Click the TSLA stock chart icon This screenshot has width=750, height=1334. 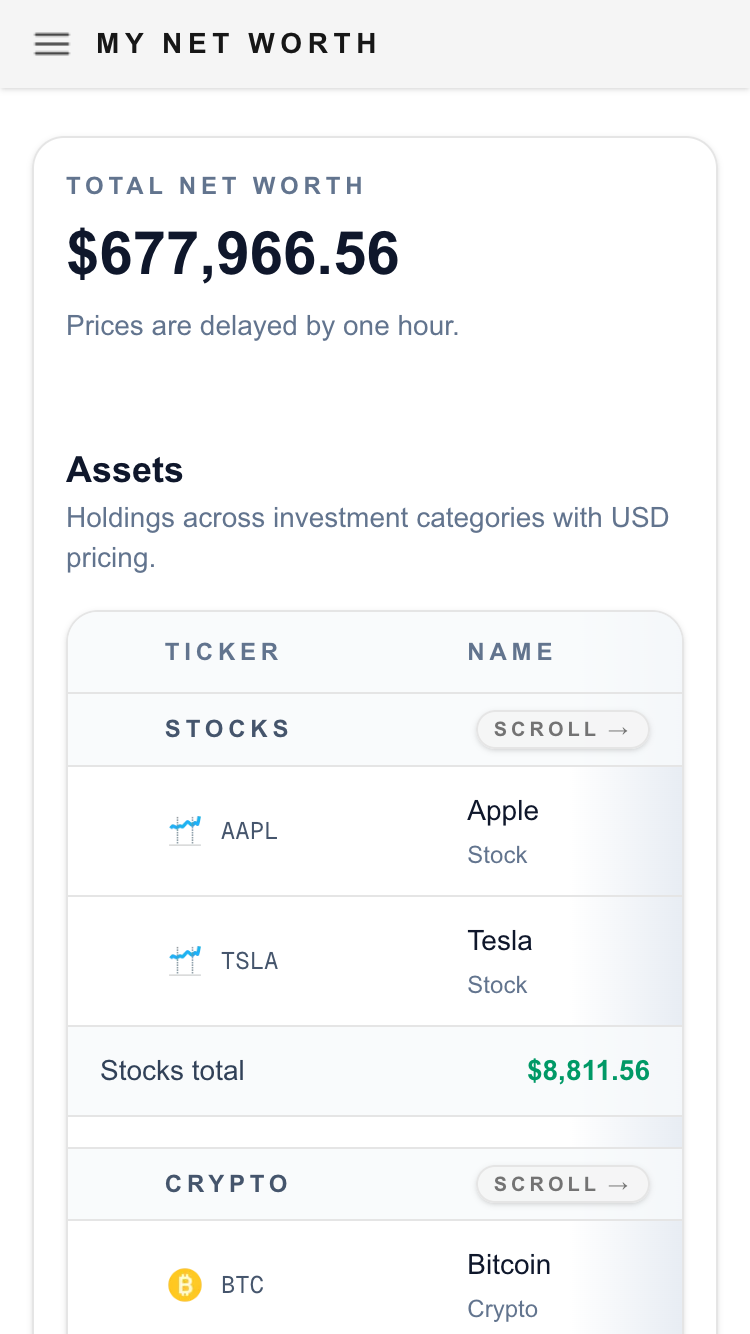pos(185,960)
